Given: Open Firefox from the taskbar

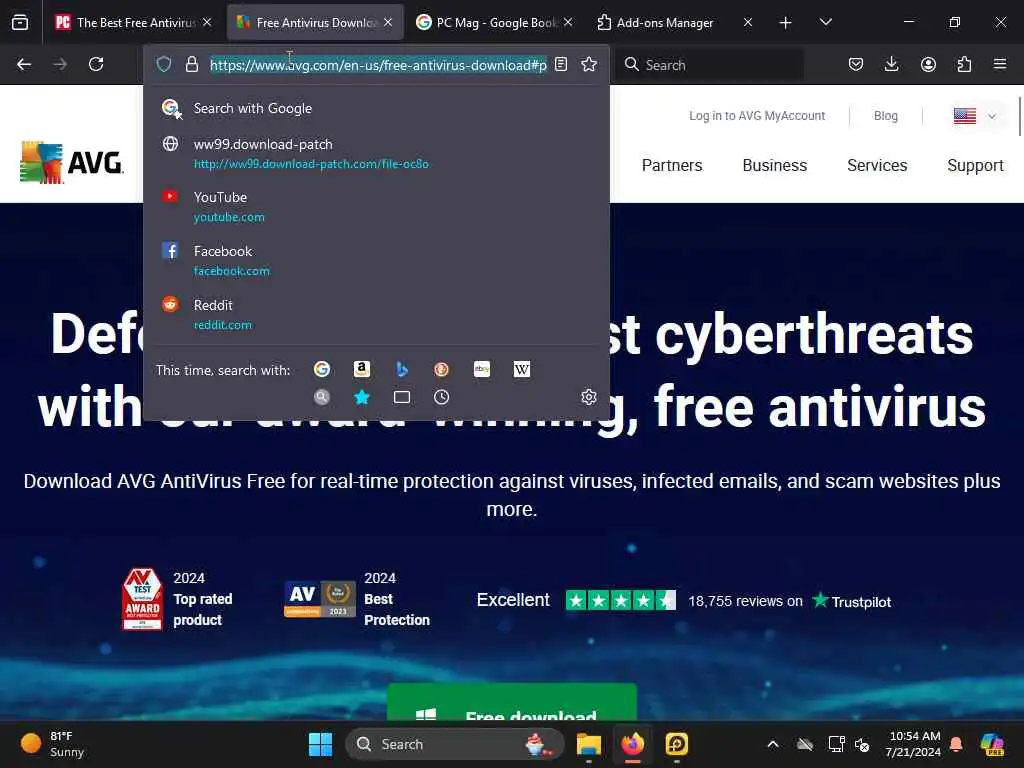Looking at the screenshot, I should pyautogui.click(x=632, y=744).
